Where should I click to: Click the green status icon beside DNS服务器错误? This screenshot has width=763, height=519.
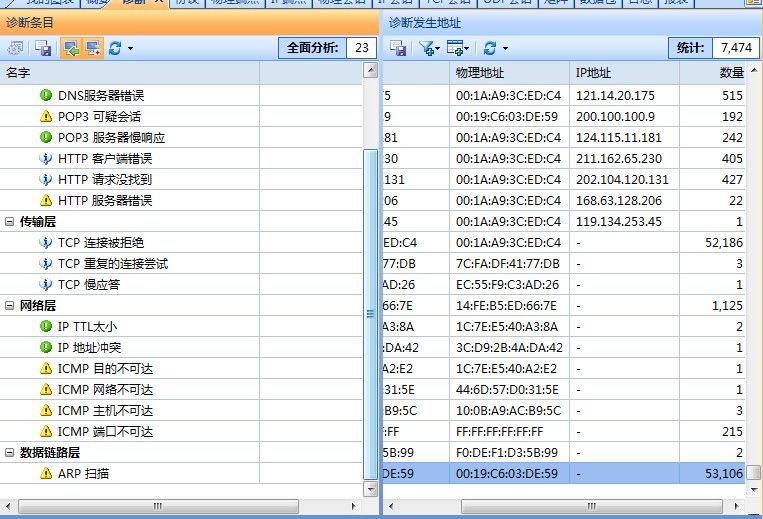pyautogui.click(x=46, y=95)
